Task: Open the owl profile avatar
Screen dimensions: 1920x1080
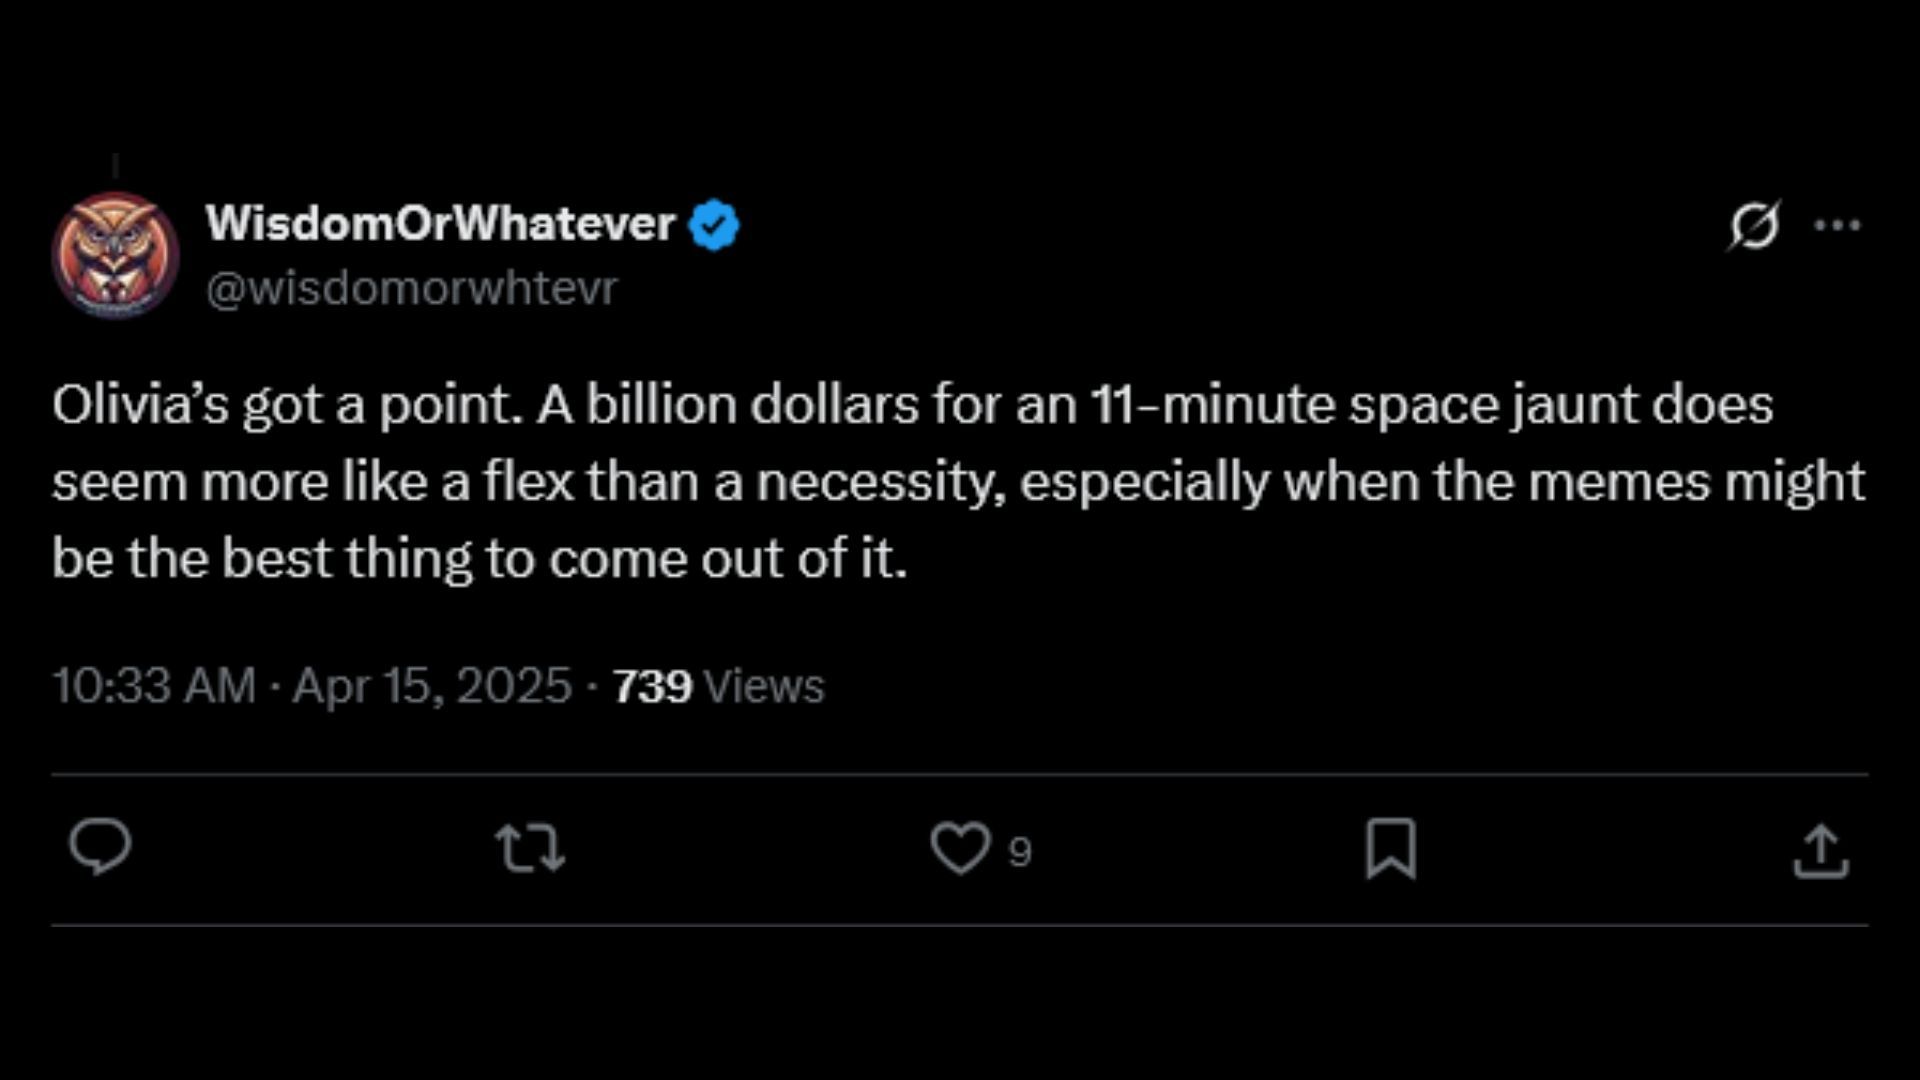Action: [115, 255]
